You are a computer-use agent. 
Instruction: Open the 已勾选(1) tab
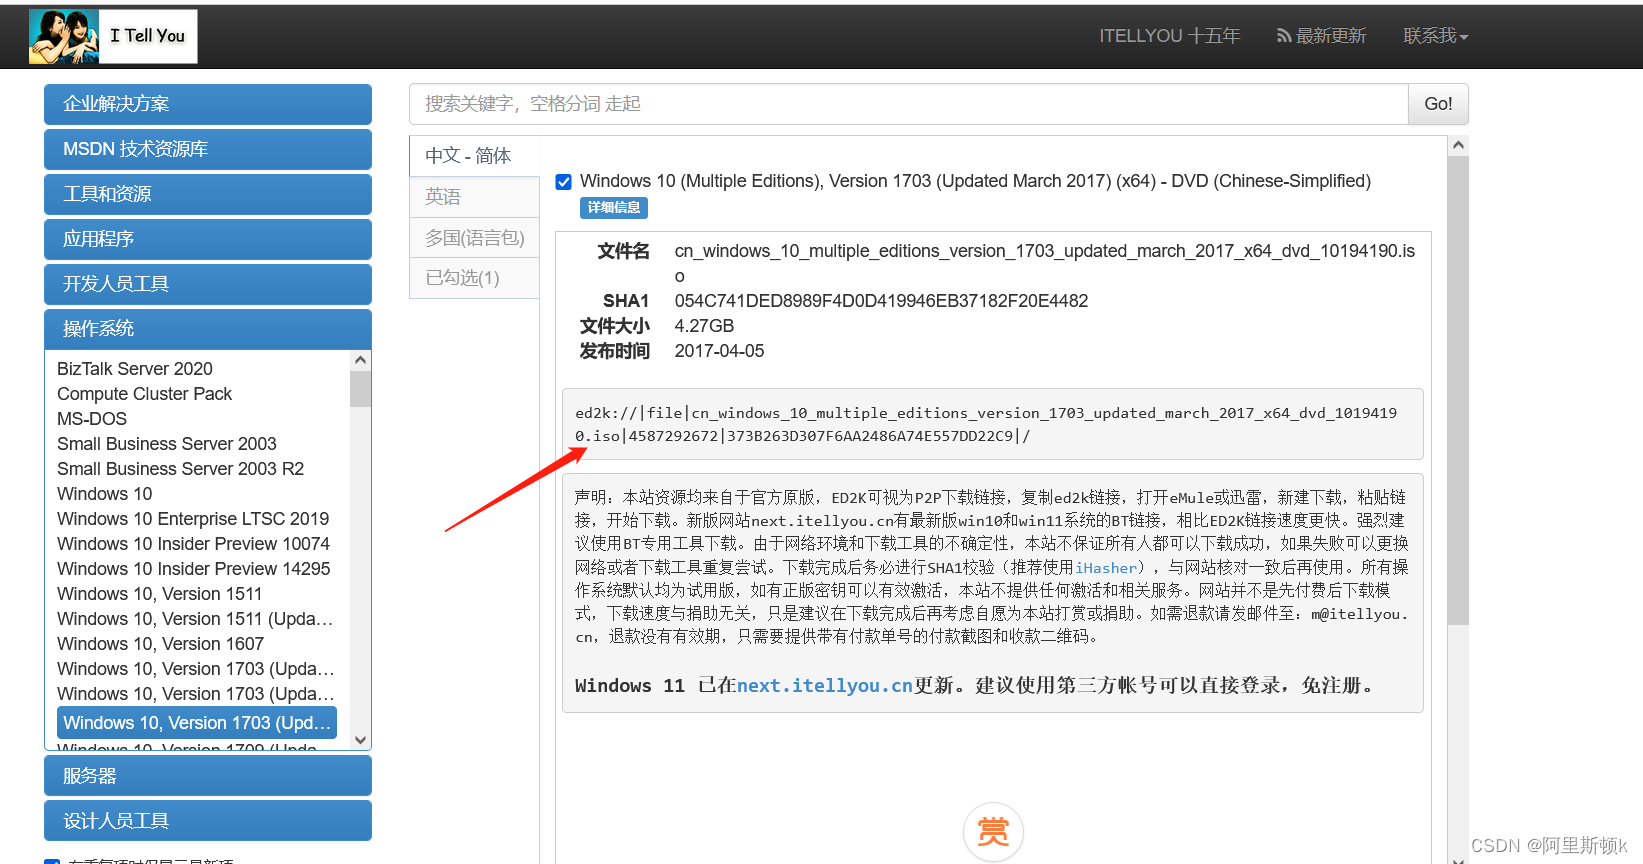[x=475, y=278]
